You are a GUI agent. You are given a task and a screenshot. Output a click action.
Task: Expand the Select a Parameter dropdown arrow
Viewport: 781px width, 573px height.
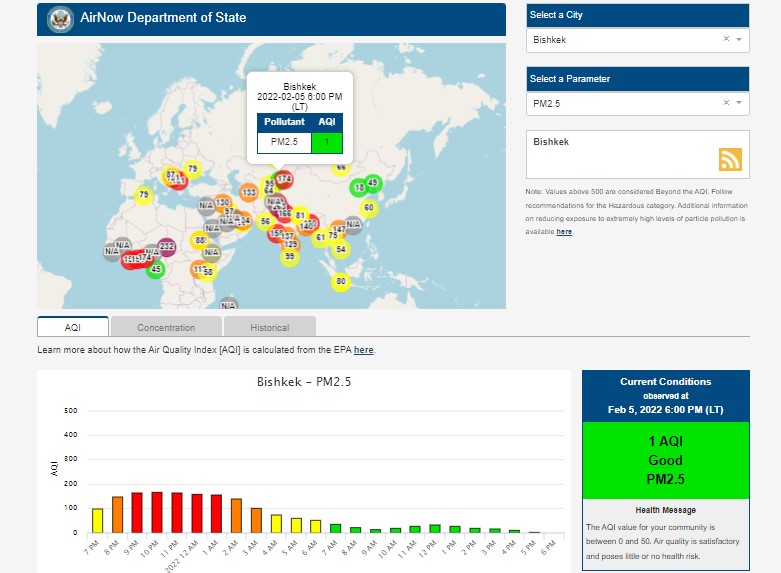(x=739, y=103)
